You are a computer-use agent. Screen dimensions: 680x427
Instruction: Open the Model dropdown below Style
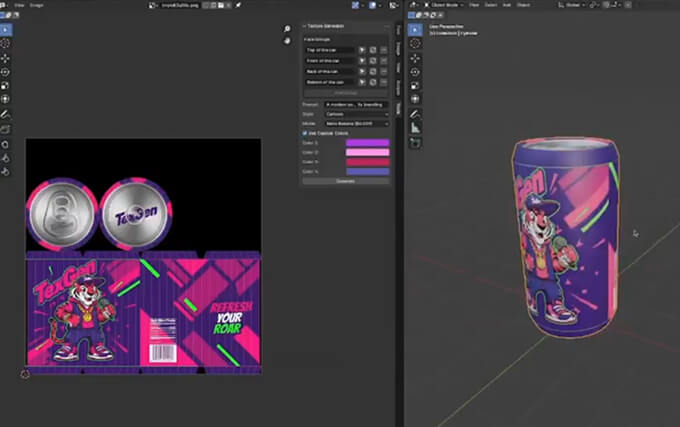pos(356,124)
